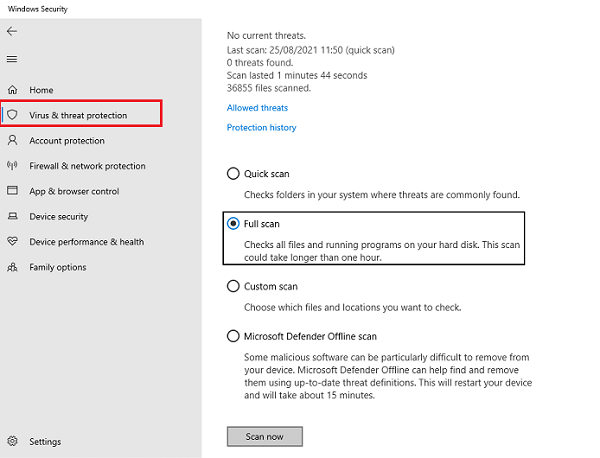Go to Home in the sidebar

tap(41, 90)
